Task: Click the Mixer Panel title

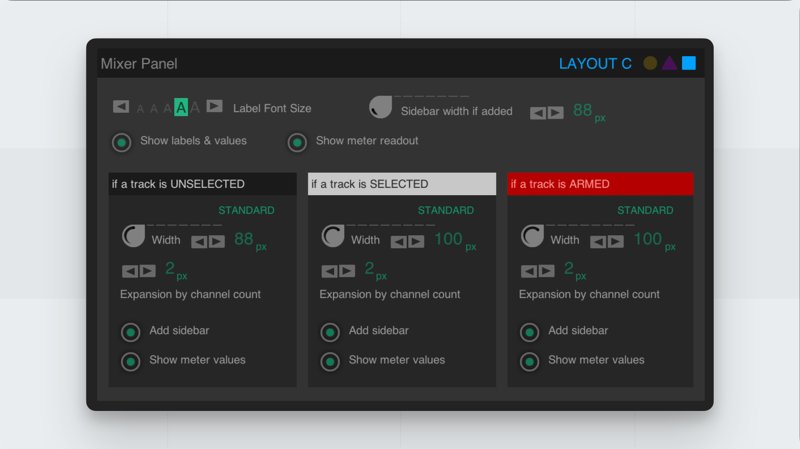Action: click(x=139, y=64)
